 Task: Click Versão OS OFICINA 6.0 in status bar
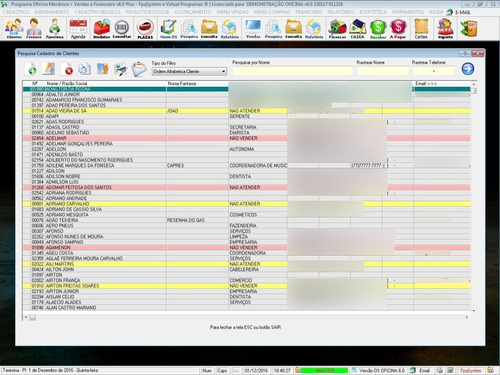pos(379,370)
